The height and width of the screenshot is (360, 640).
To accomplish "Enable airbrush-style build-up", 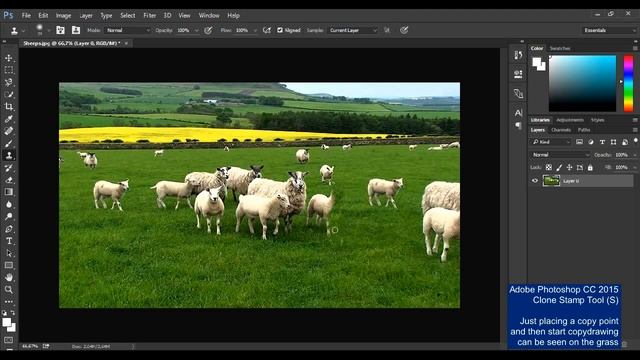I will 267,30.
